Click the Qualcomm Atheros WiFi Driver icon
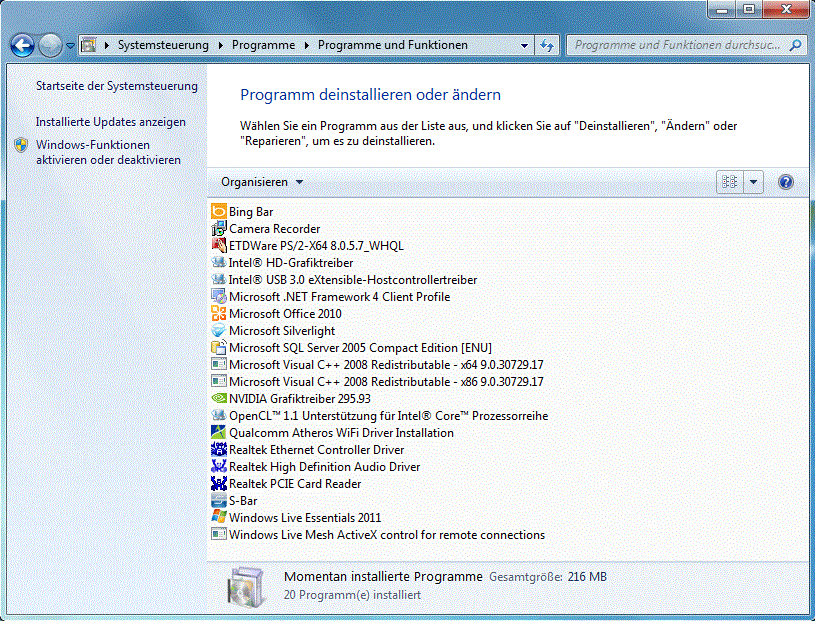Image resolution: width=815 pixels, height=621 pixels. coord(219,432)
